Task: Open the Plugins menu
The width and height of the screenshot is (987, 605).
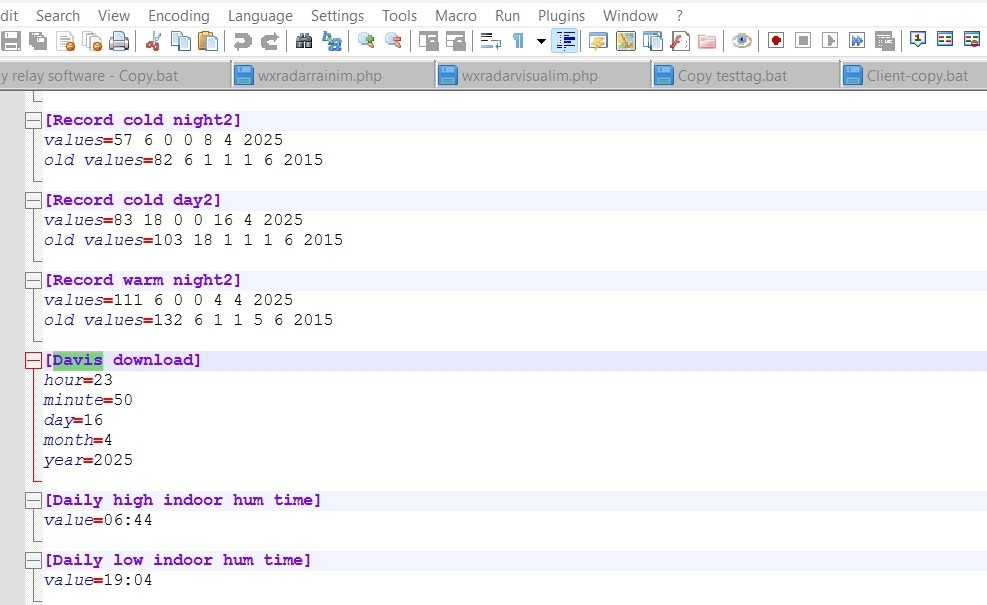Action: [x=561, y=16]
